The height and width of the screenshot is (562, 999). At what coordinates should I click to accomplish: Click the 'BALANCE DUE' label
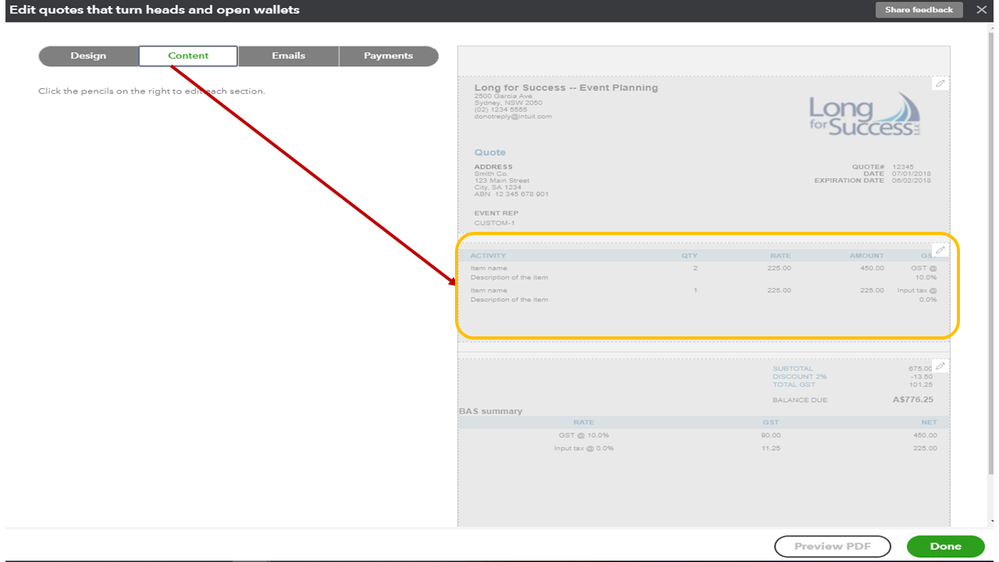800,400
